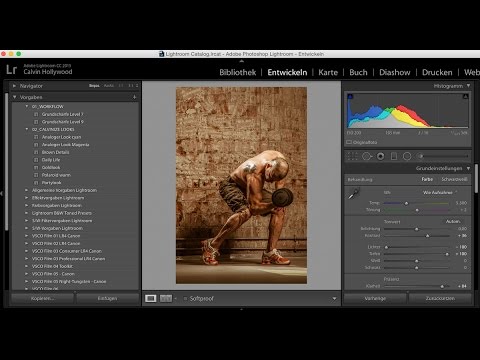Collapse the Vorgaben panel
480x360 pixels.
click(x=14, y=97)
